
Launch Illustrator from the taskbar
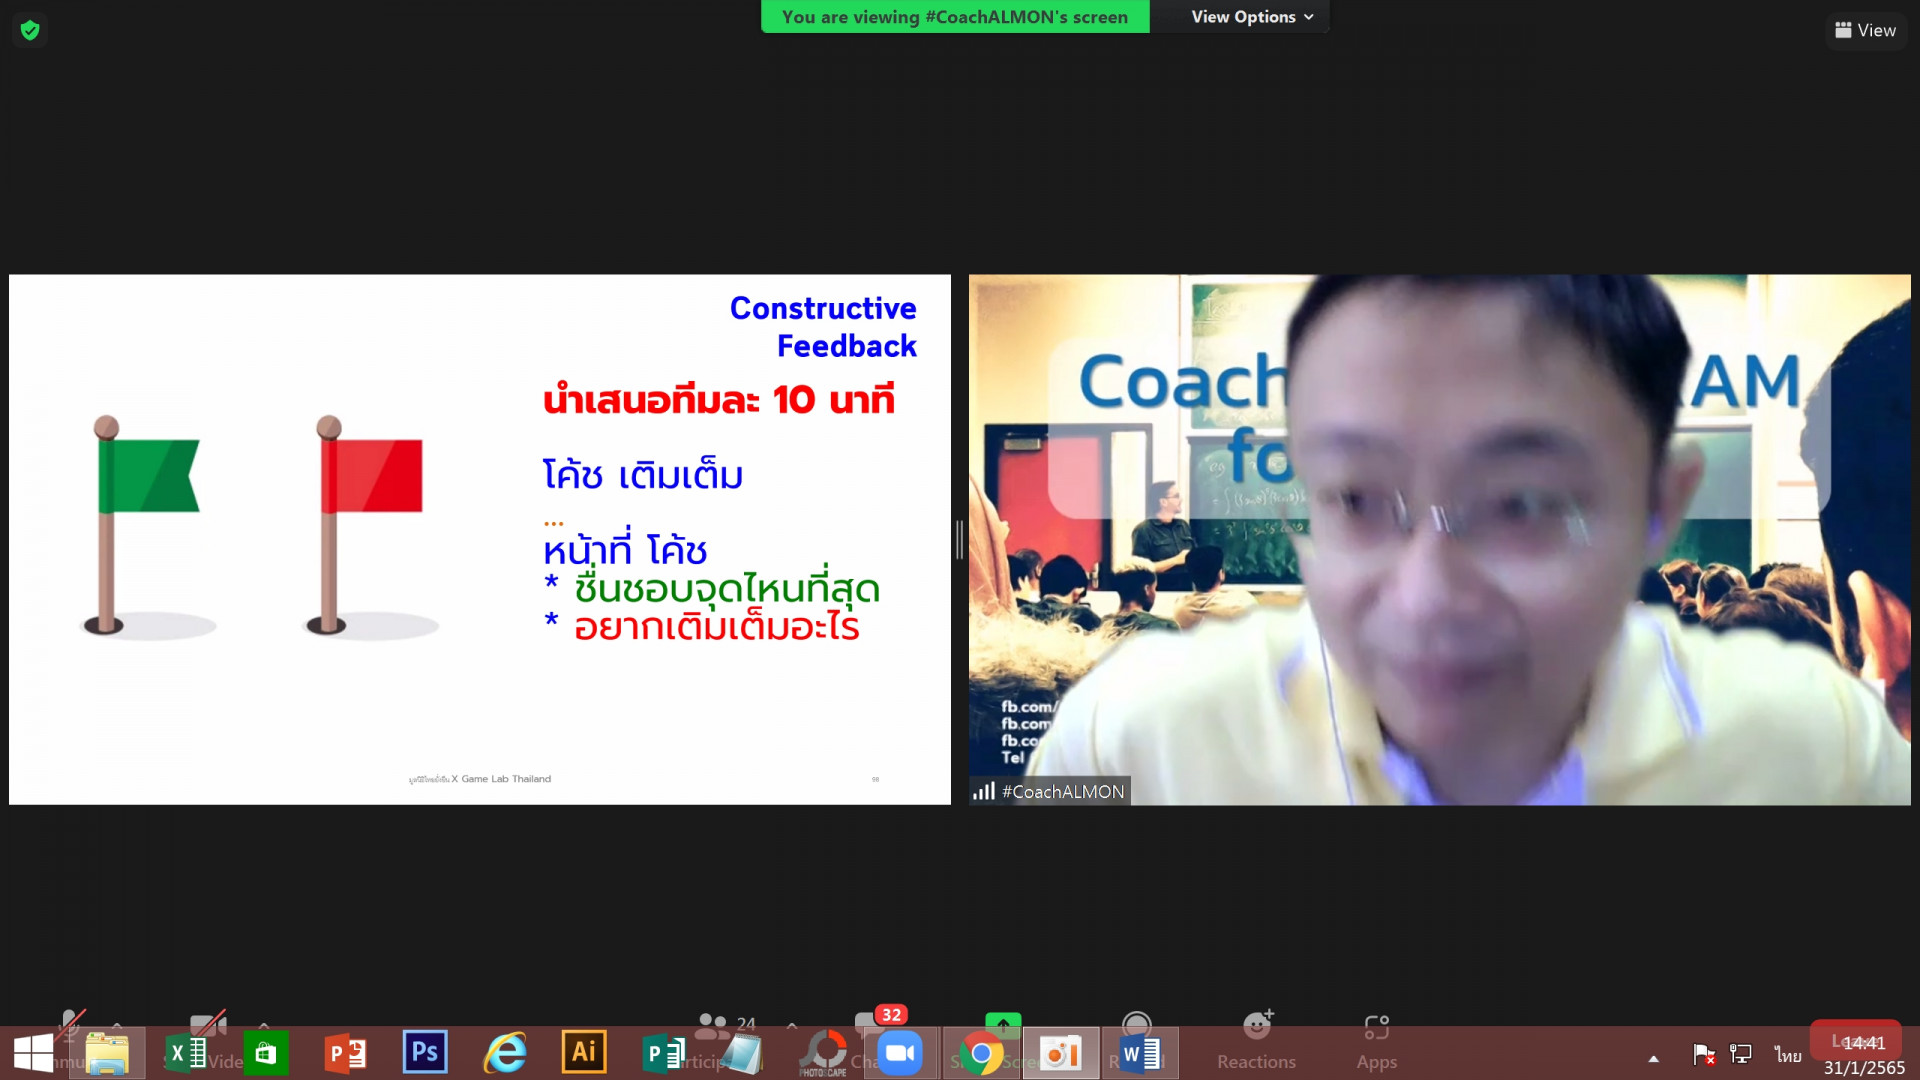[x=584, y=1053]
